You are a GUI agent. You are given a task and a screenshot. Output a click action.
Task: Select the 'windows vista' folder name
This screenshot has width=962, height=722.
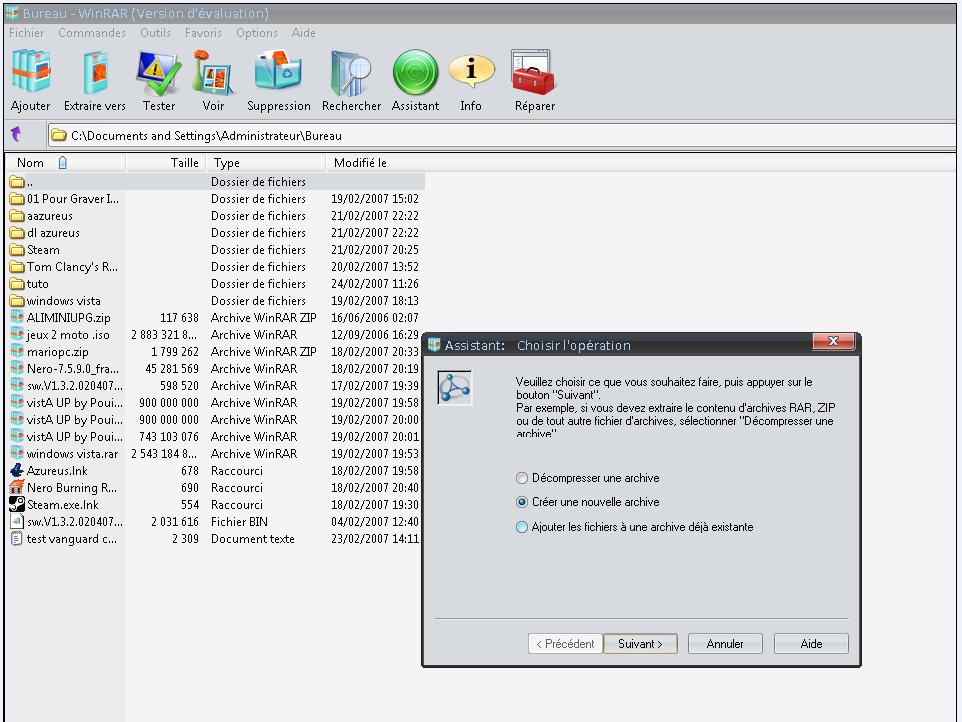(64, 301)
